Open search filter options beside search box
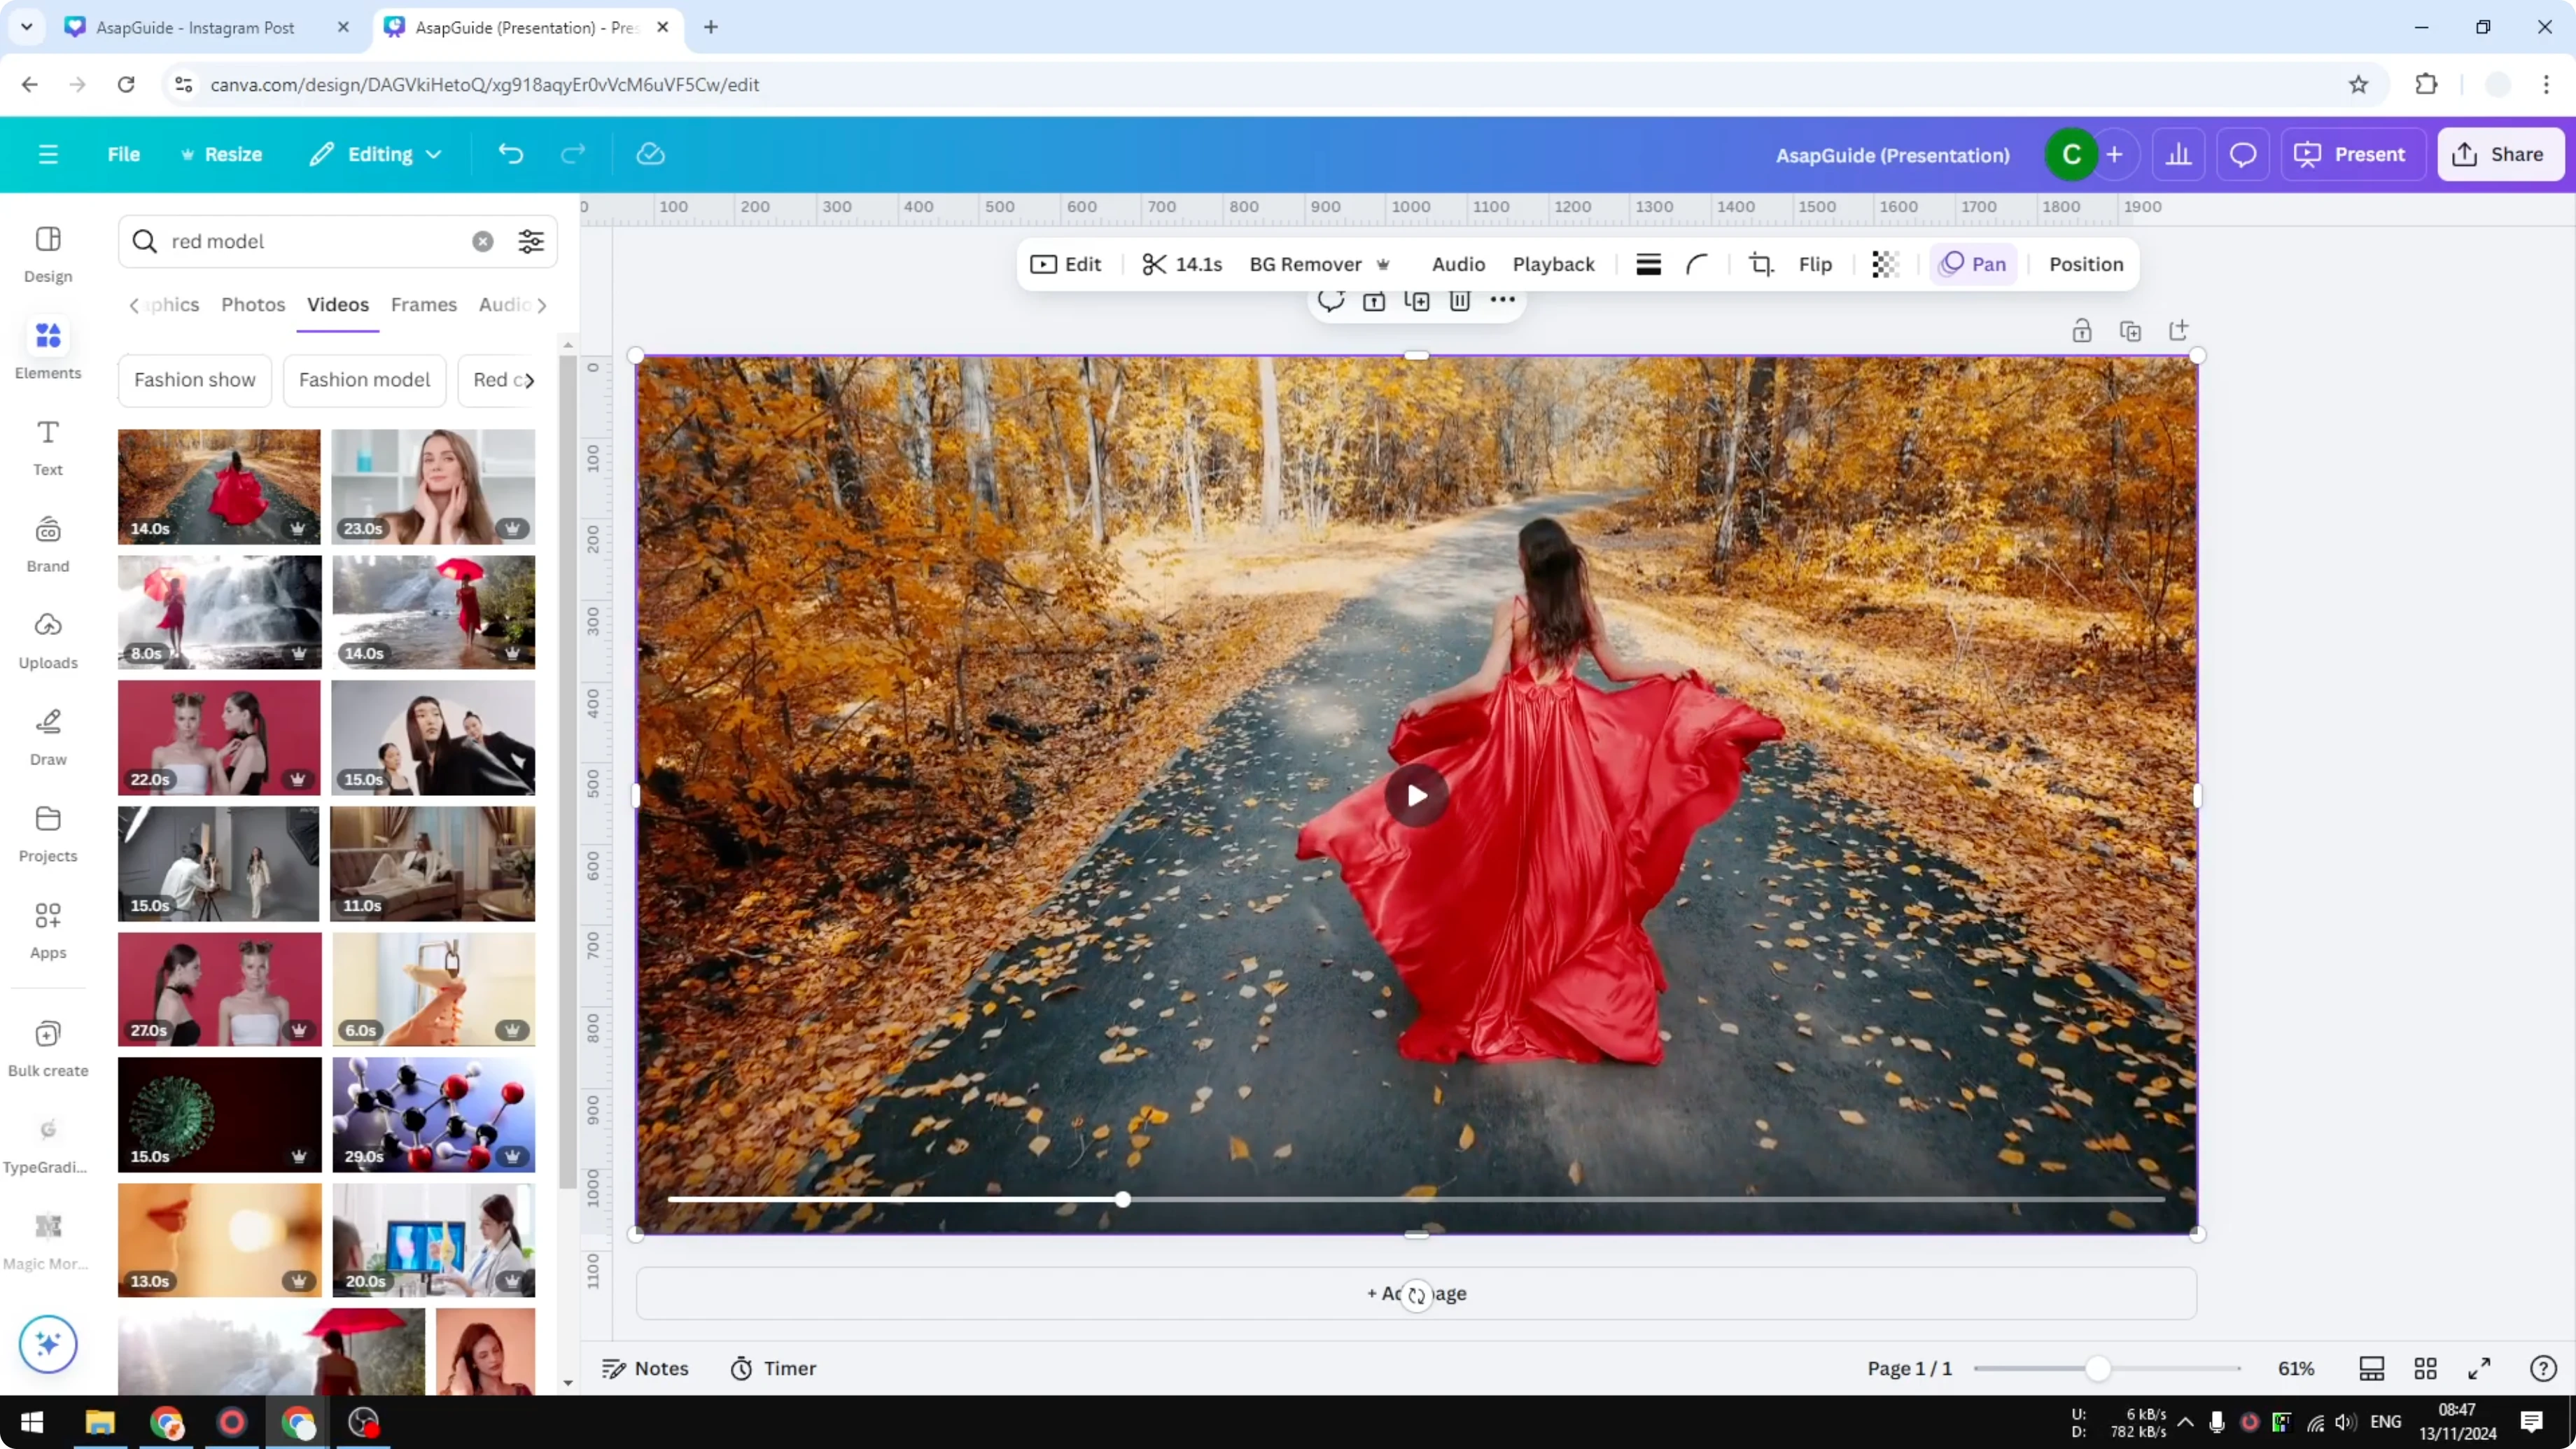 click(x=530, y=241)
